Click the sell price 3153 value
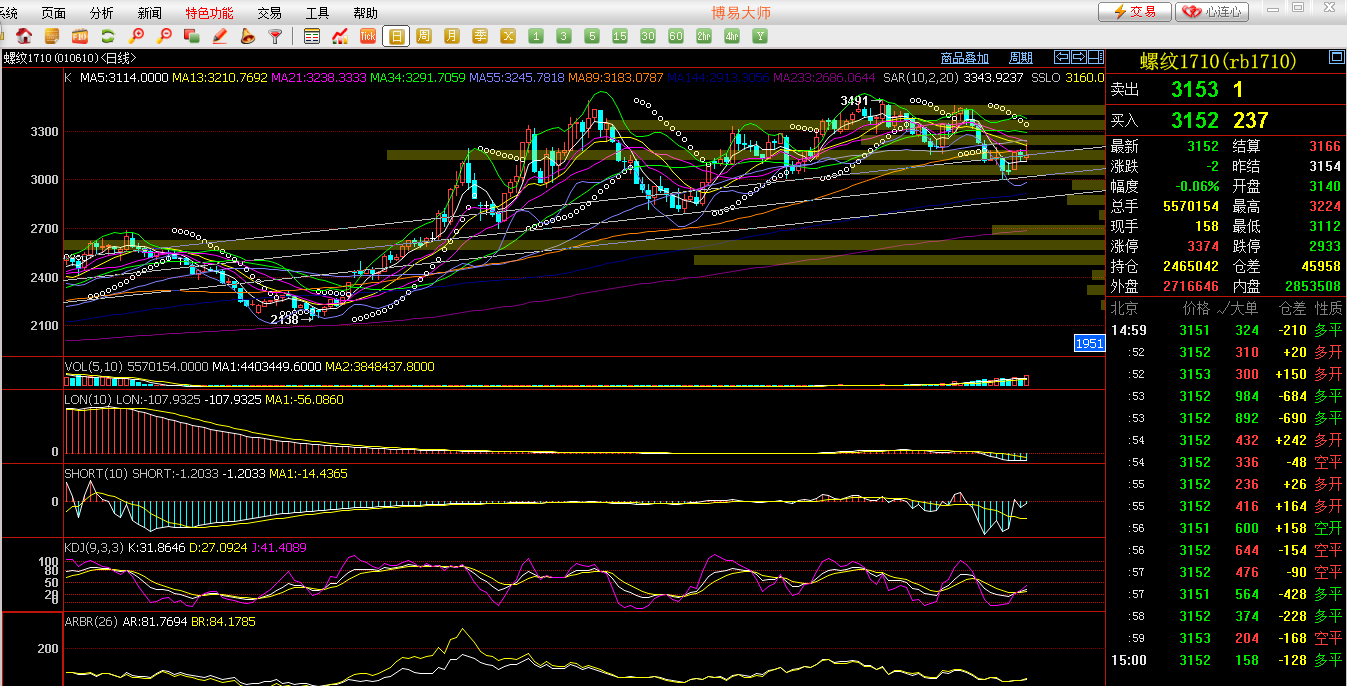 point(1195,89)
